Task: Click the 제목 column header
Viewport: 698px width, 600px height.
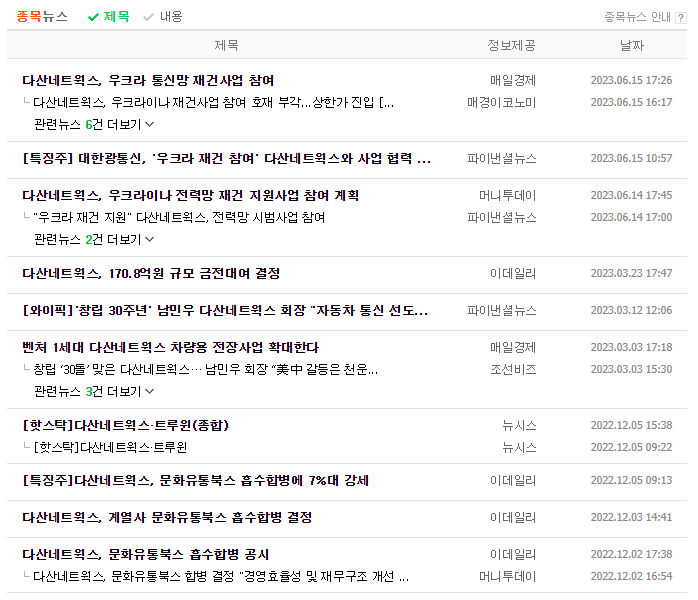Action: tap(227, 45)
